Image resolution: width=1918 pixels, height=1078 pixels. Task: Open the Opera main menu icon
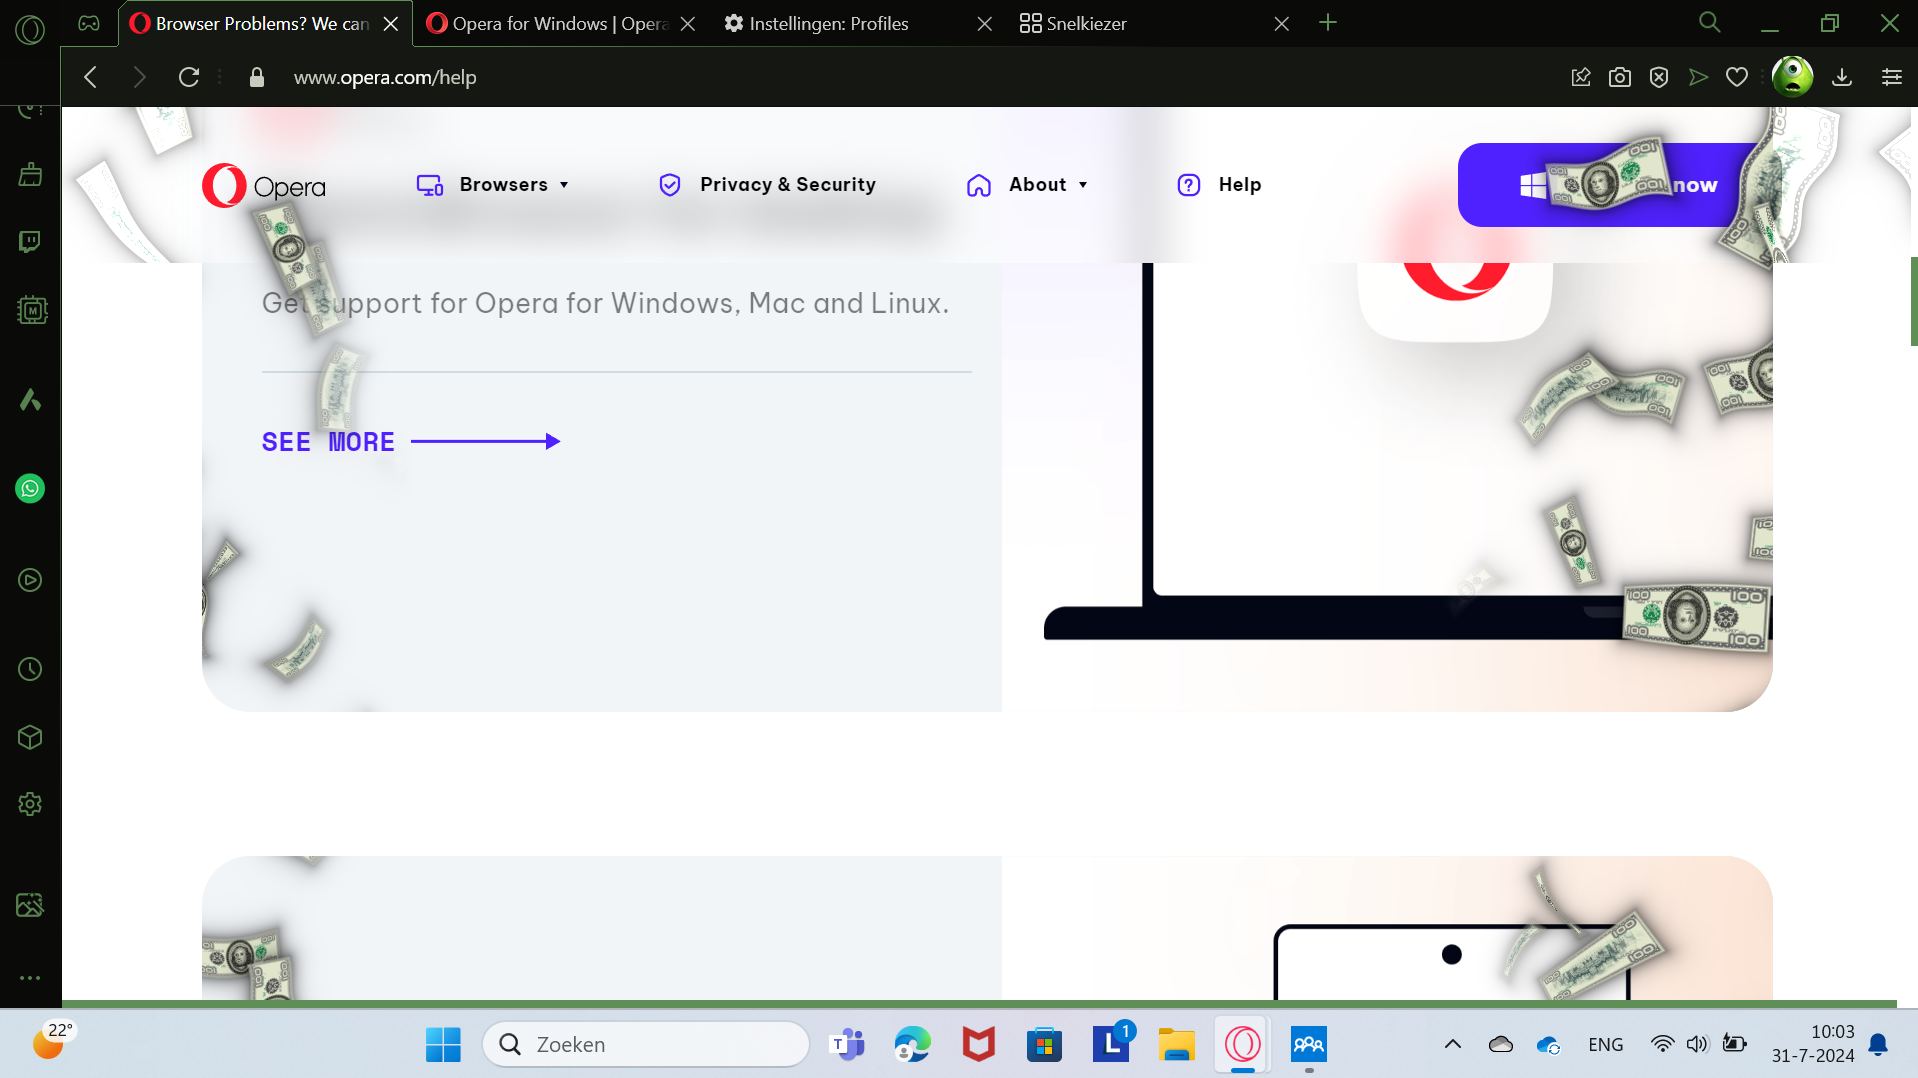pyautogui.click(x=30, y=29)
